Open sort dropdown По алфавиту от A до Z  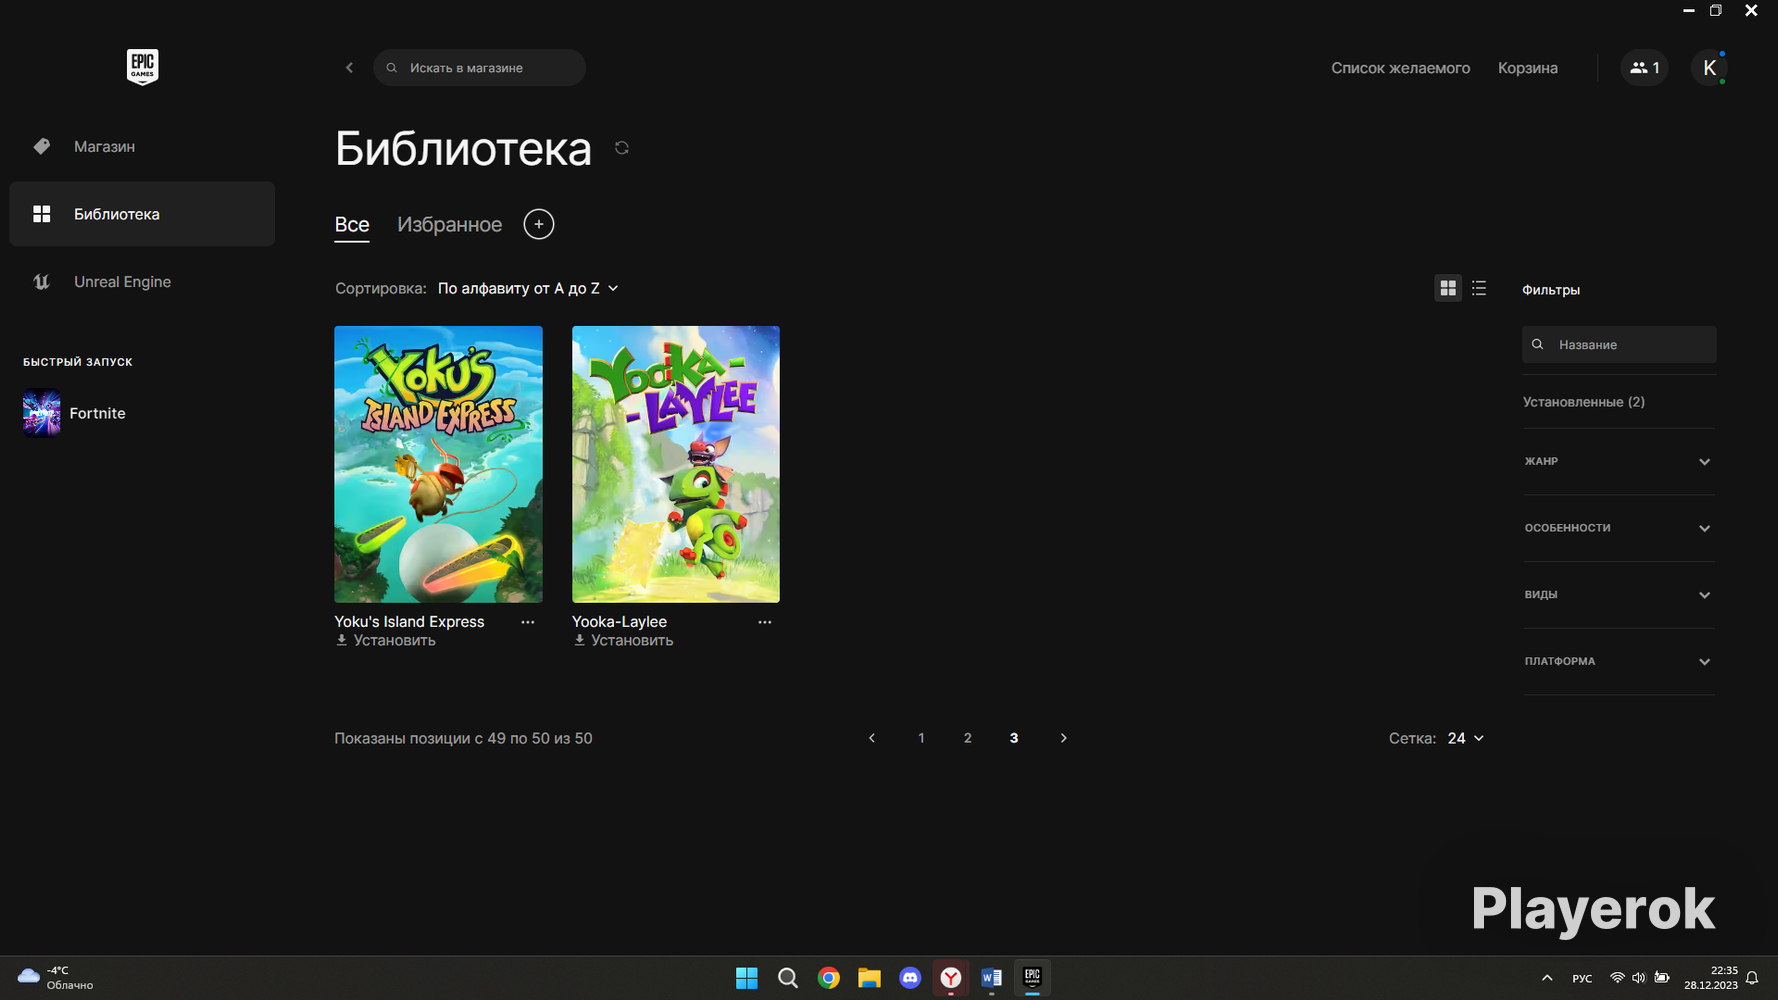coord(528,288)
